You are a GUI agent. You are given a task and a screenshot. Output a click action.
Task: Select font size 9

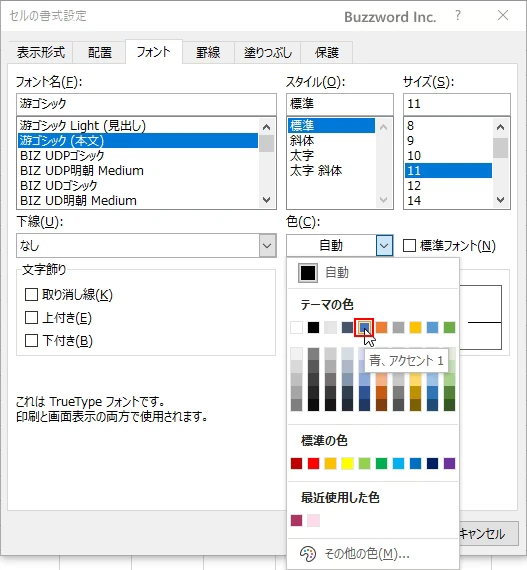(448, 141)
